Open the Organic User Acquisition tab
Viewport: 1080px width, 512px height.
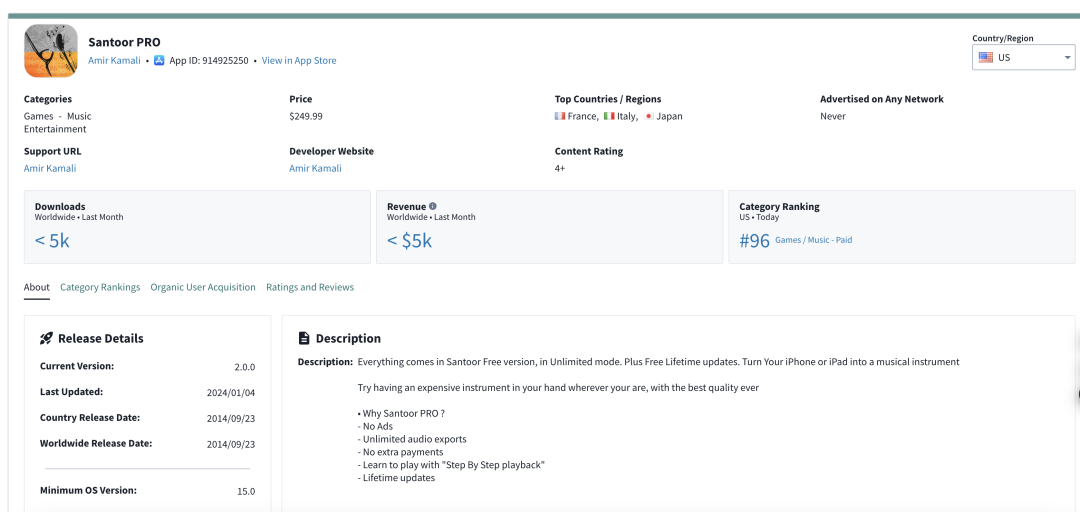(x=203, y=287)
